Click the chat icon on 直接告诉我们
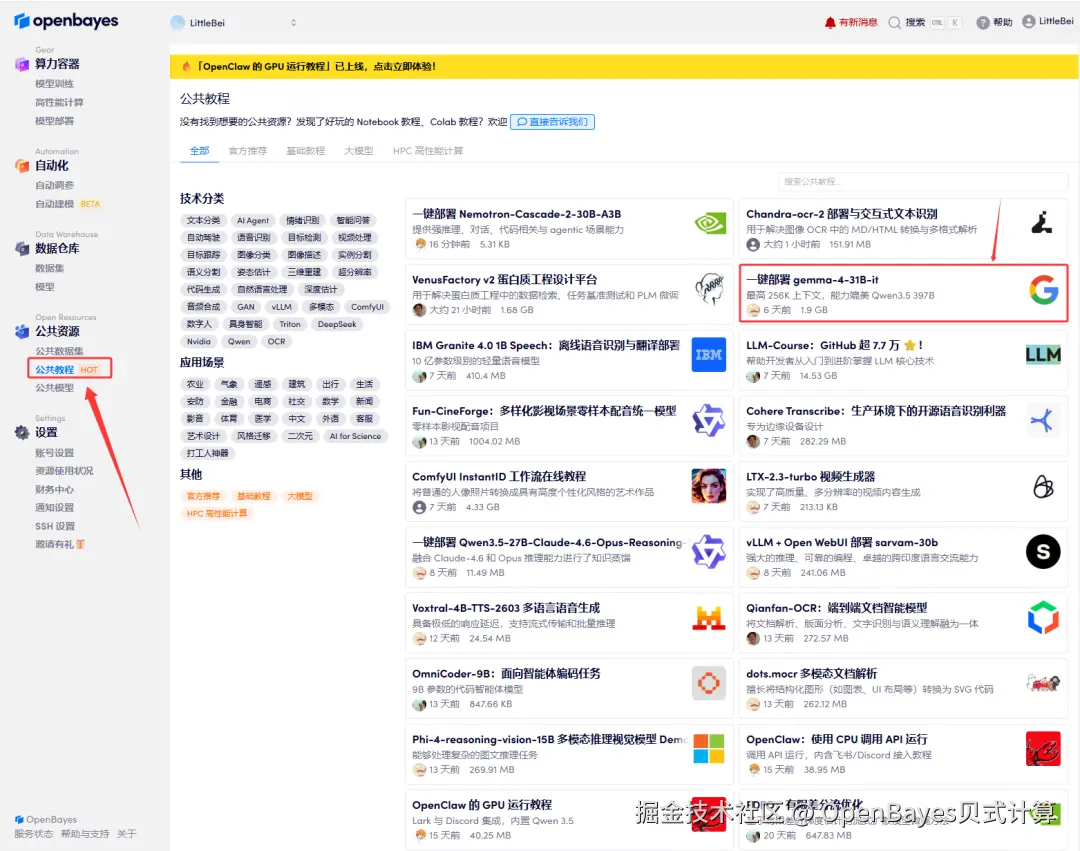The width and height of the screenshot is (1080, 851). (x=524, y=121)
